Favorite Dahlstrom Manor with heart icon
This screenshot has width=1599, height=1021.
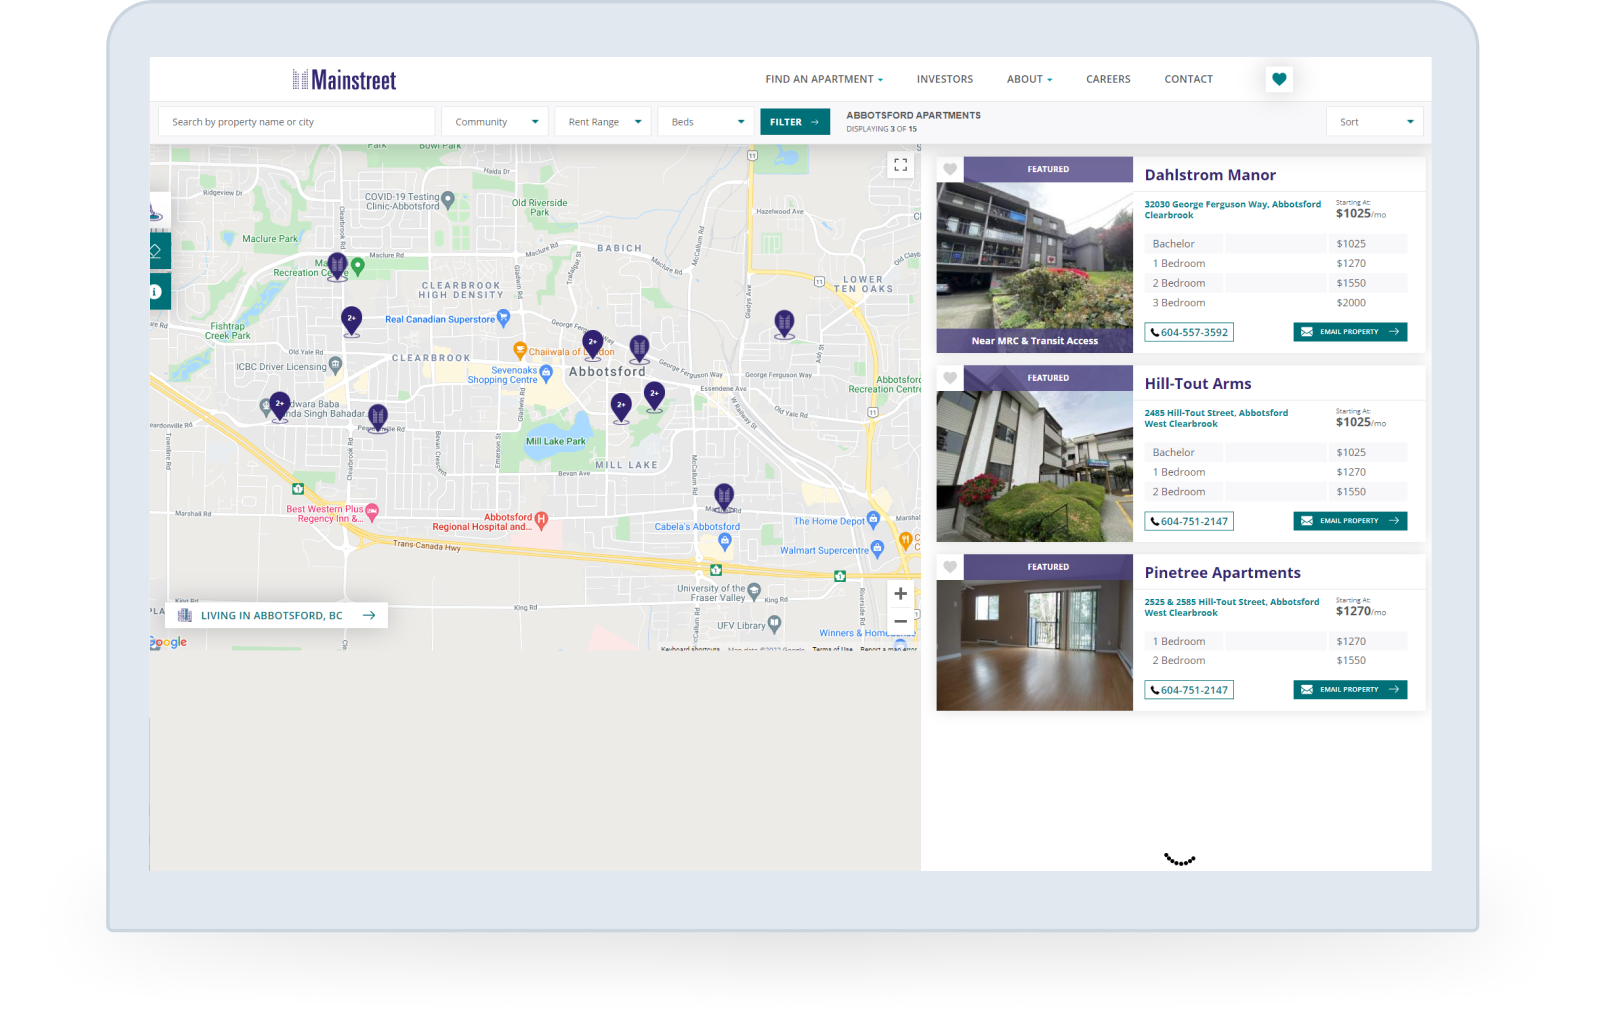tap(950, 169)
